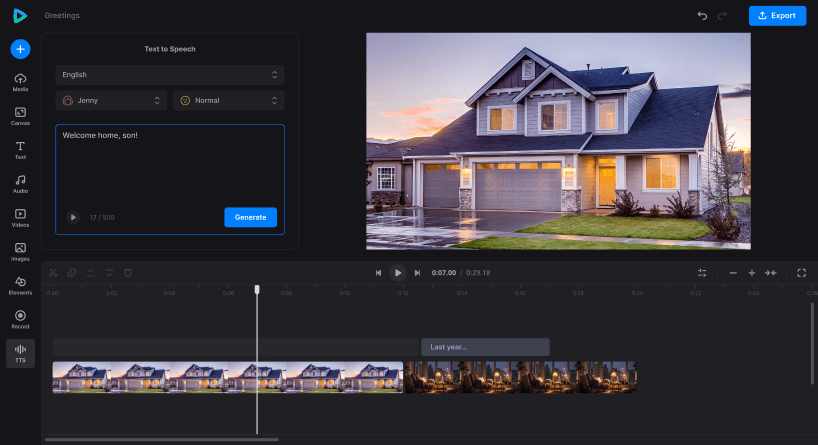Click the undo arrow icon
This screenshot has width=818, height=445.
coord(702,16)
